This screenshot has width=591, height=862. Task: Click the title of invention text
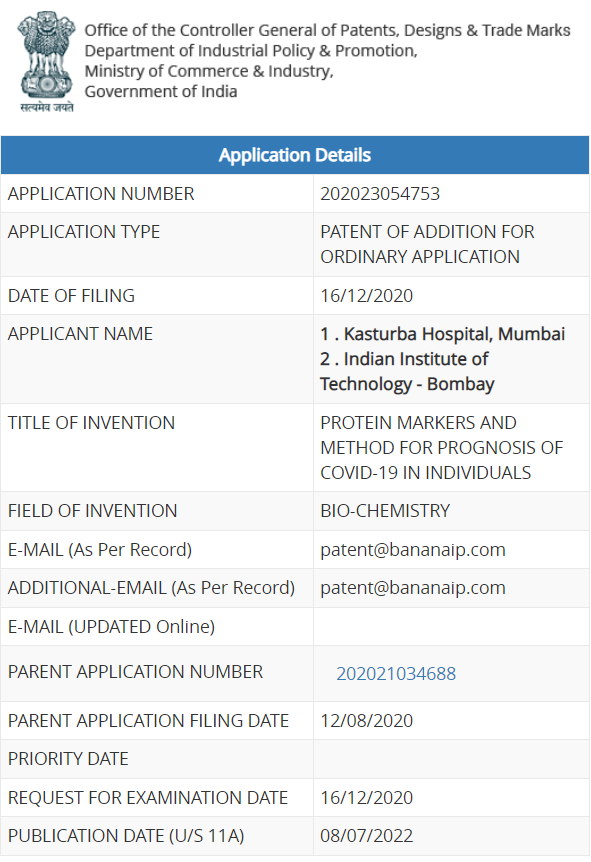[x=441, y=447]
